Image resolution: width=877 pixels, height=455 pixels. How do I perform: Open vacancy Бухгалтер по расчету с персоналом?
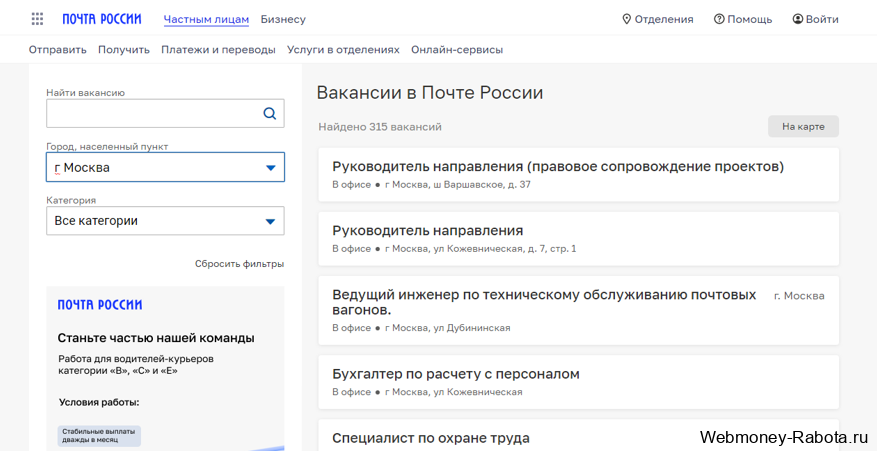click(x=578, y=382)
